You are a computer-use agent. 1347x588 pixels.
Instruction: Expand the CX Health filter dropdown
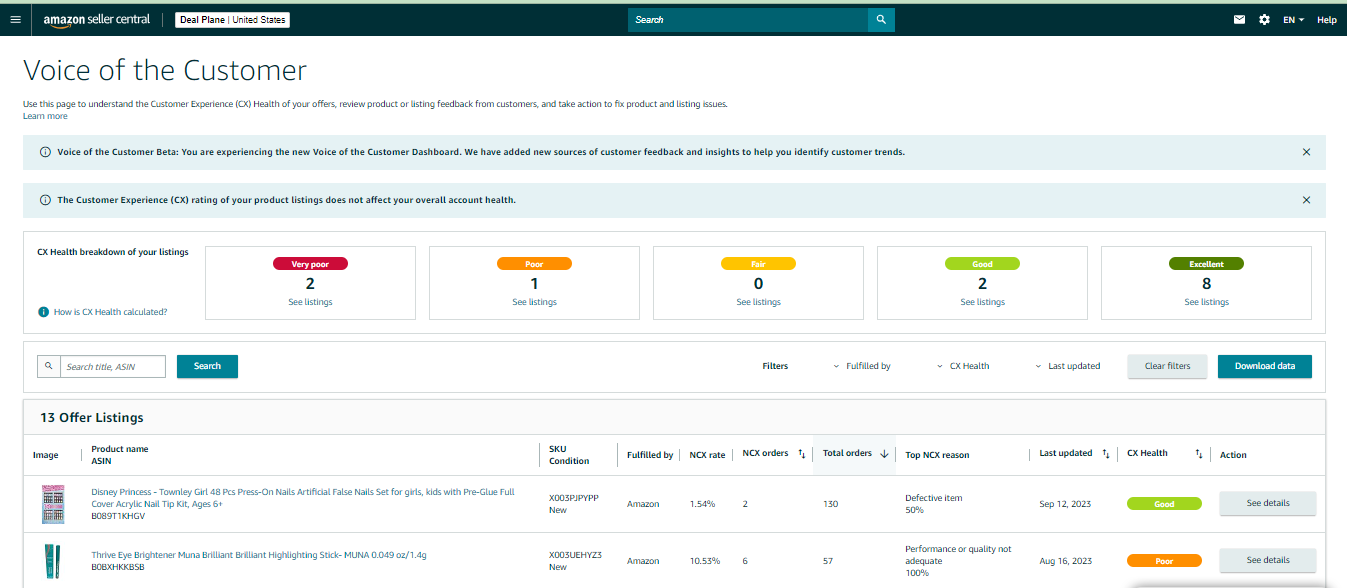963,366
